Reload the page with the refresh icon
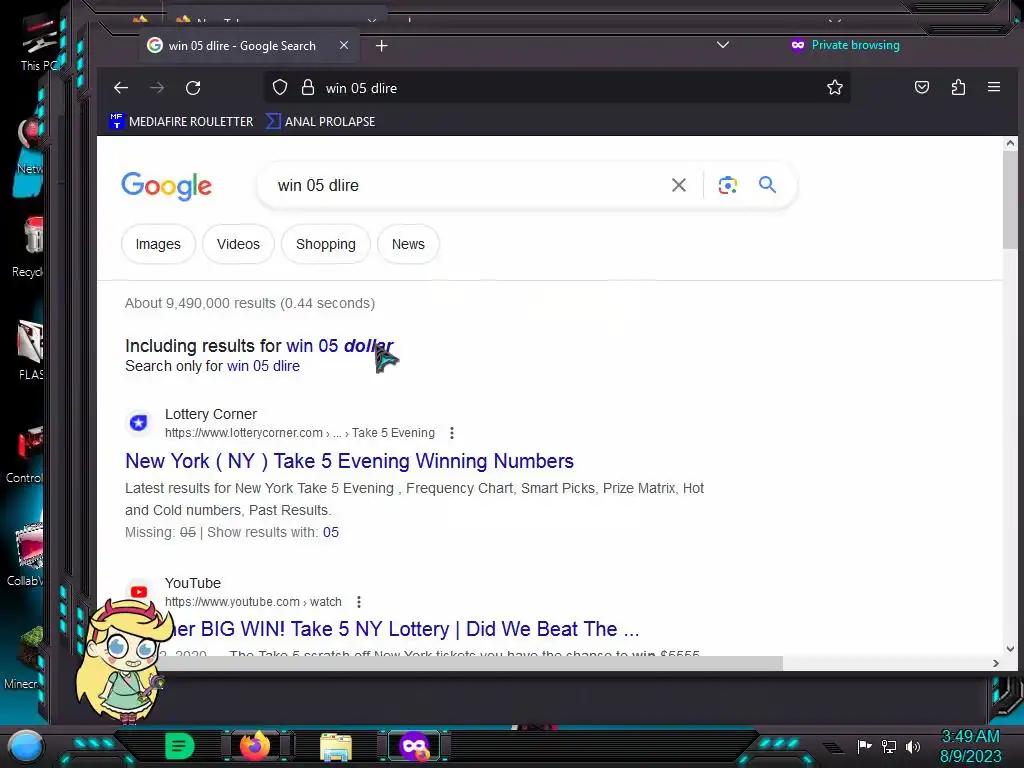The height and width of the screenshot is (768, 1024). (193, 88)
